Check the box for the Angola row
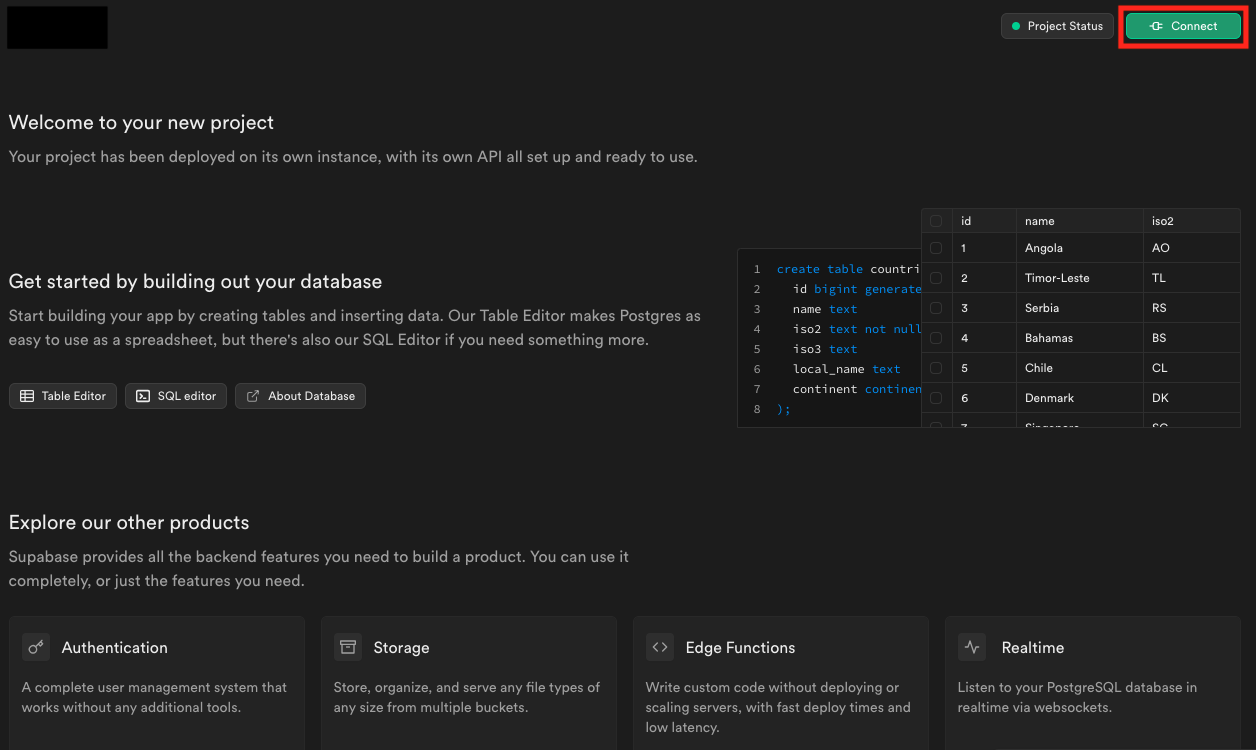This screenshot has height=750, width=1256. [936, 248]
